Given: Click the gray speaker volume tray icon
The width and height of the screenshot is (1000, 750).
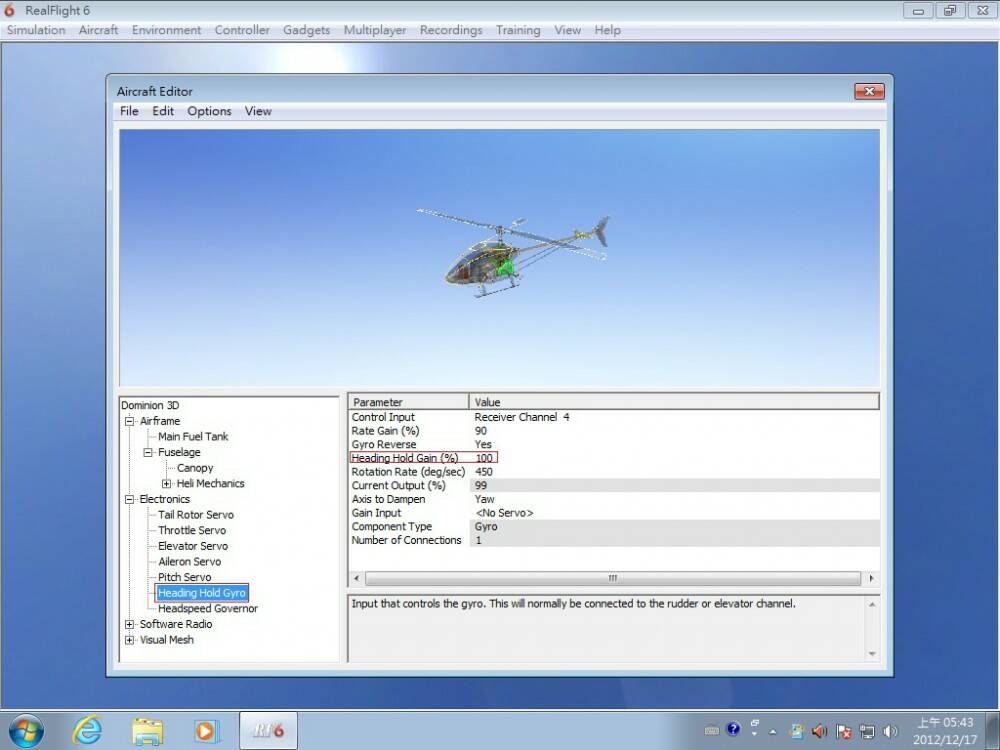Looking at the screenshot, I should click(x=890, y=731).
